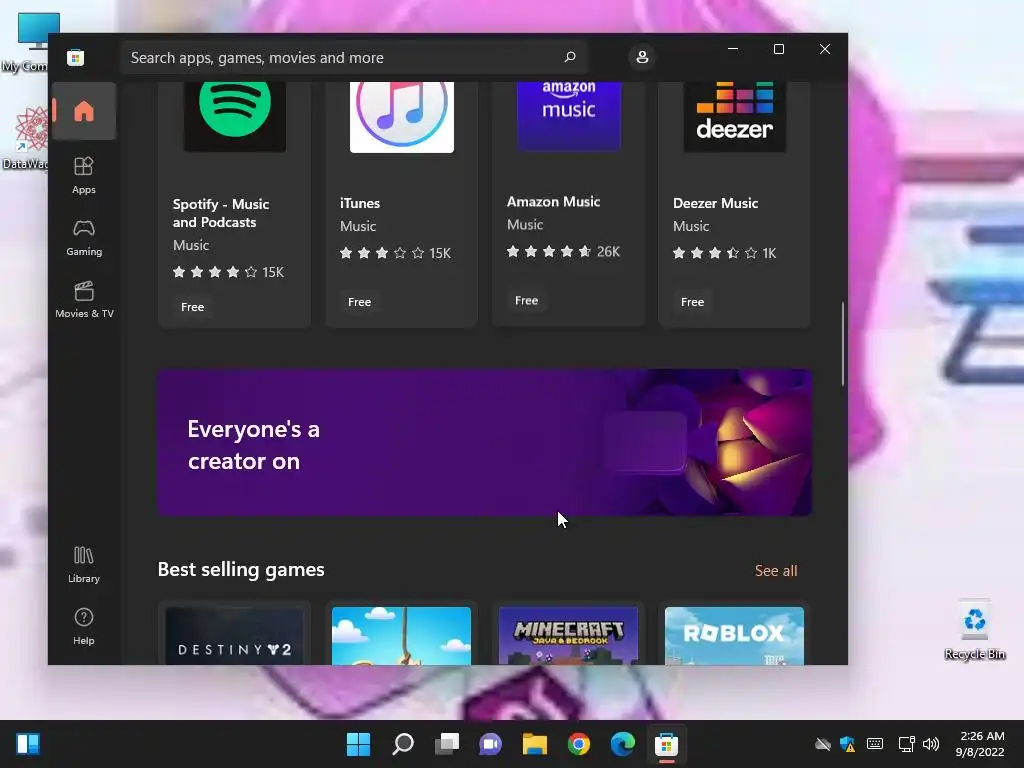Screen dimensions: 1024x768
Task: Open File Explorer from taskbar
Action: [534, 744]
